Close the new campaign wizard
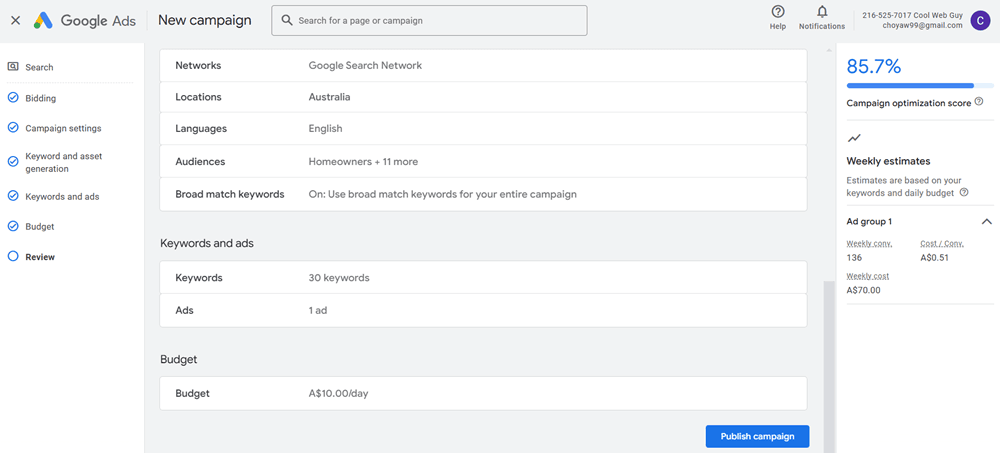Screen dimensions: 1000x453 15,20
